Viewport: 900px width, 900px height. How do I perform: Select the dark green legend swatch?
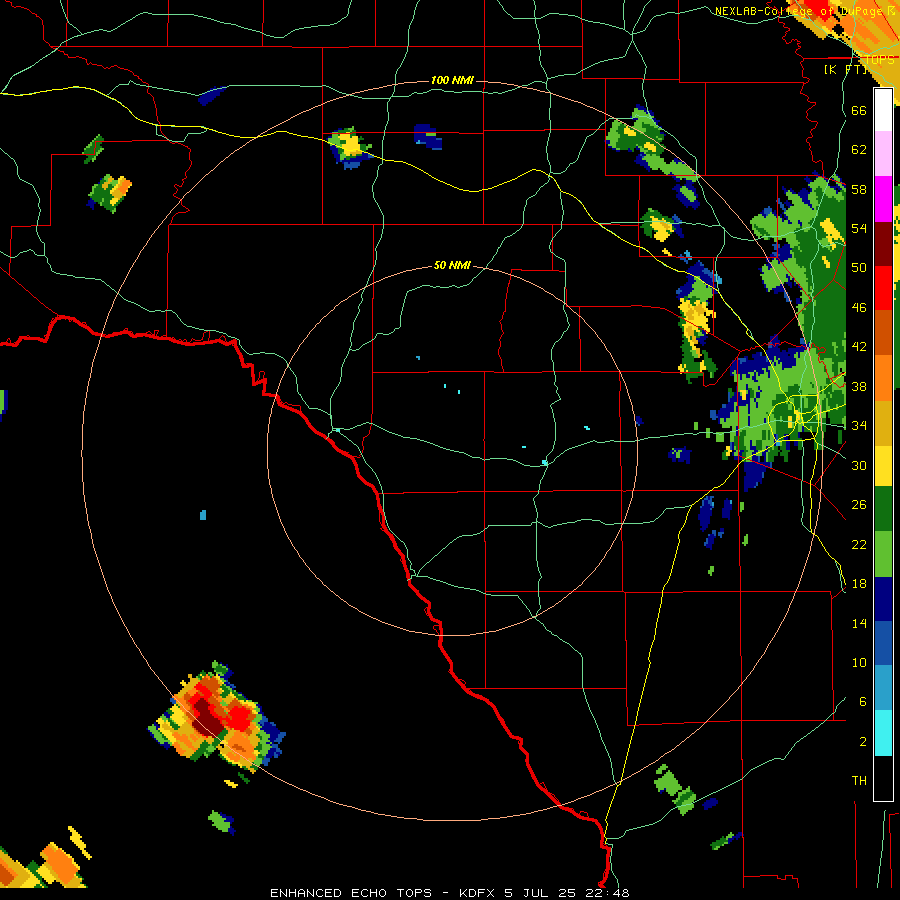click(883, 510)
